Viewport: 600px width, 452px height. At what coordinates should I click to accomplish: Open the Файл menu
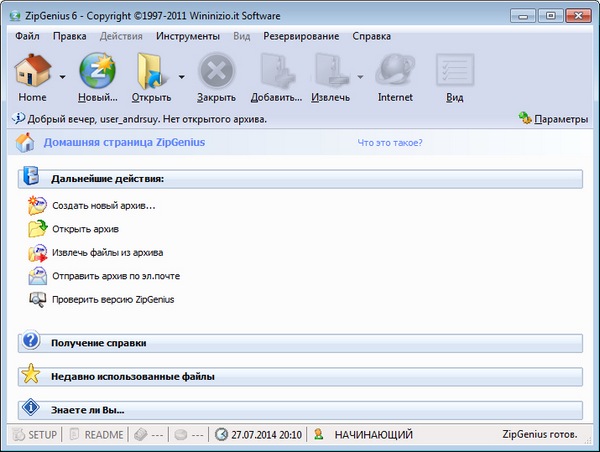pyautogui.click(x=28, y=36)
